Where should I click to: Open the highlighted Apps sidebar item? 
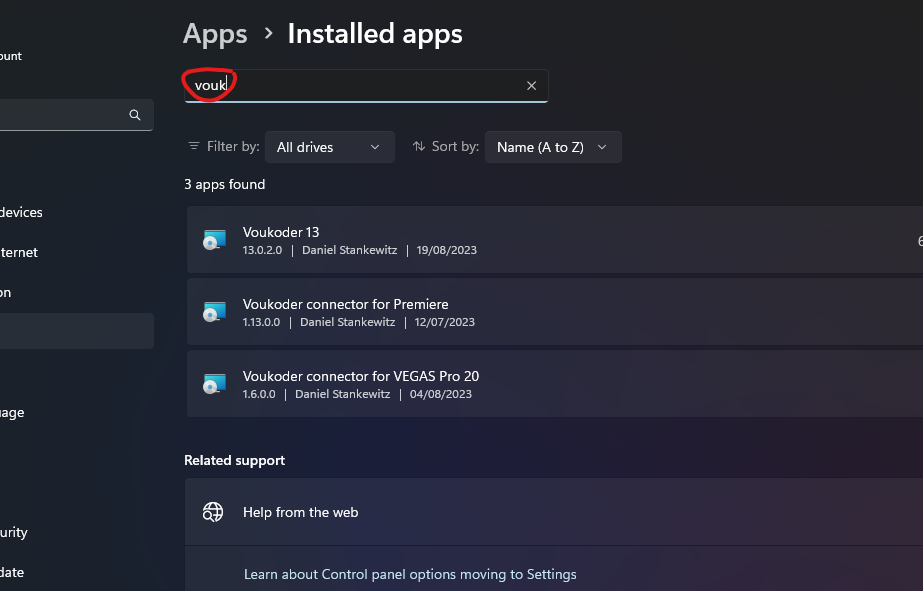tap(75, 331)
